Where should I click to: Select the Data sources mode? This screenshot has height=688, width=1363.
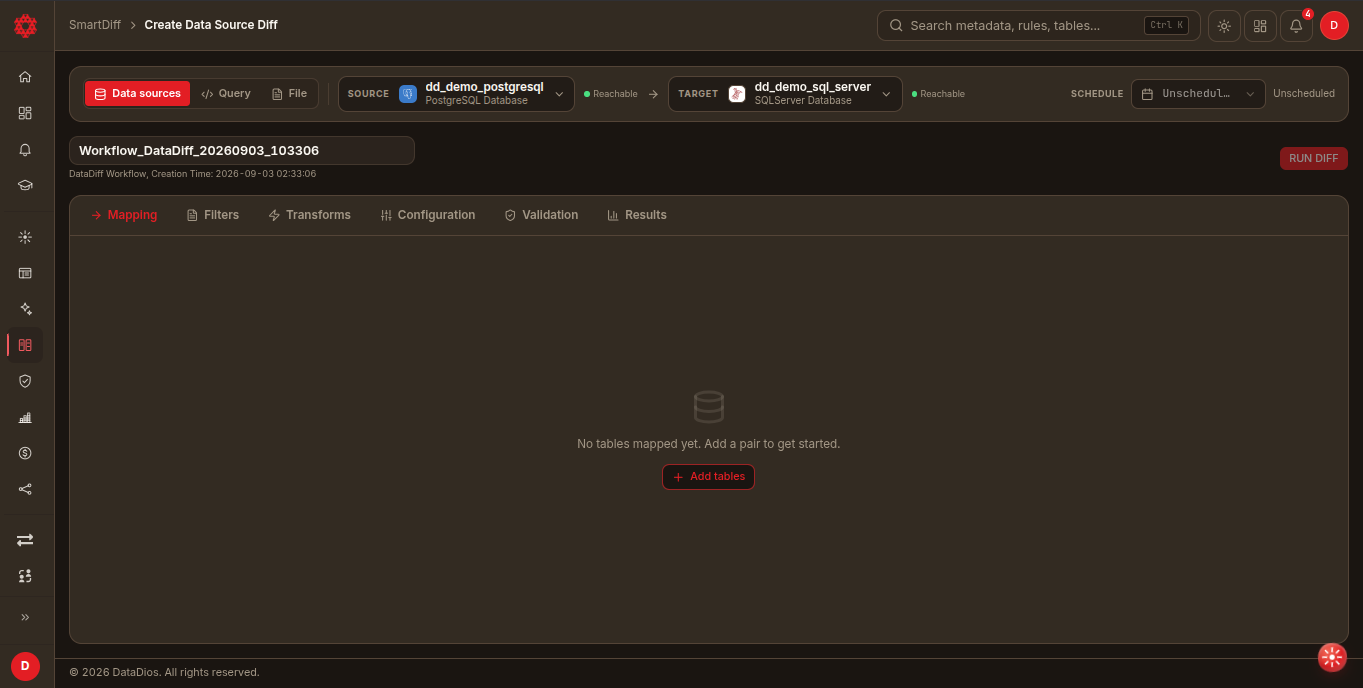pyautogui.click(x=137, y=93)
